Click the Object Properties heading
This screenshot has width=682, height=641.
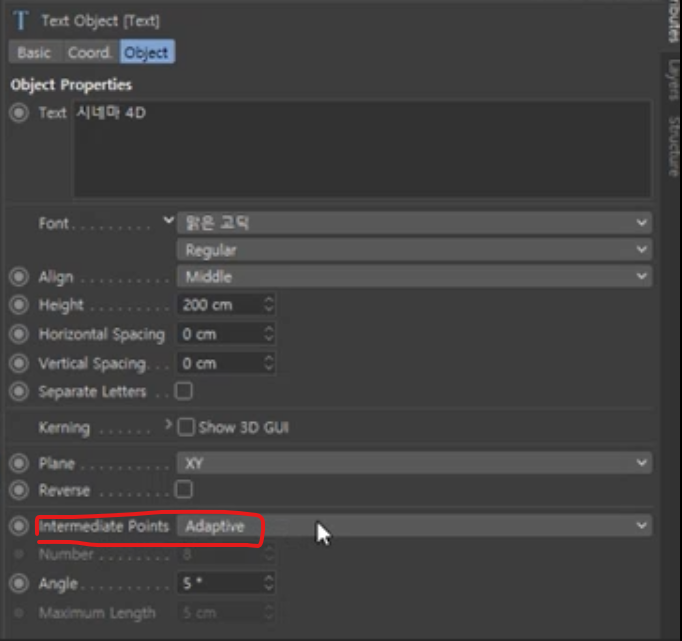[71, 85]
